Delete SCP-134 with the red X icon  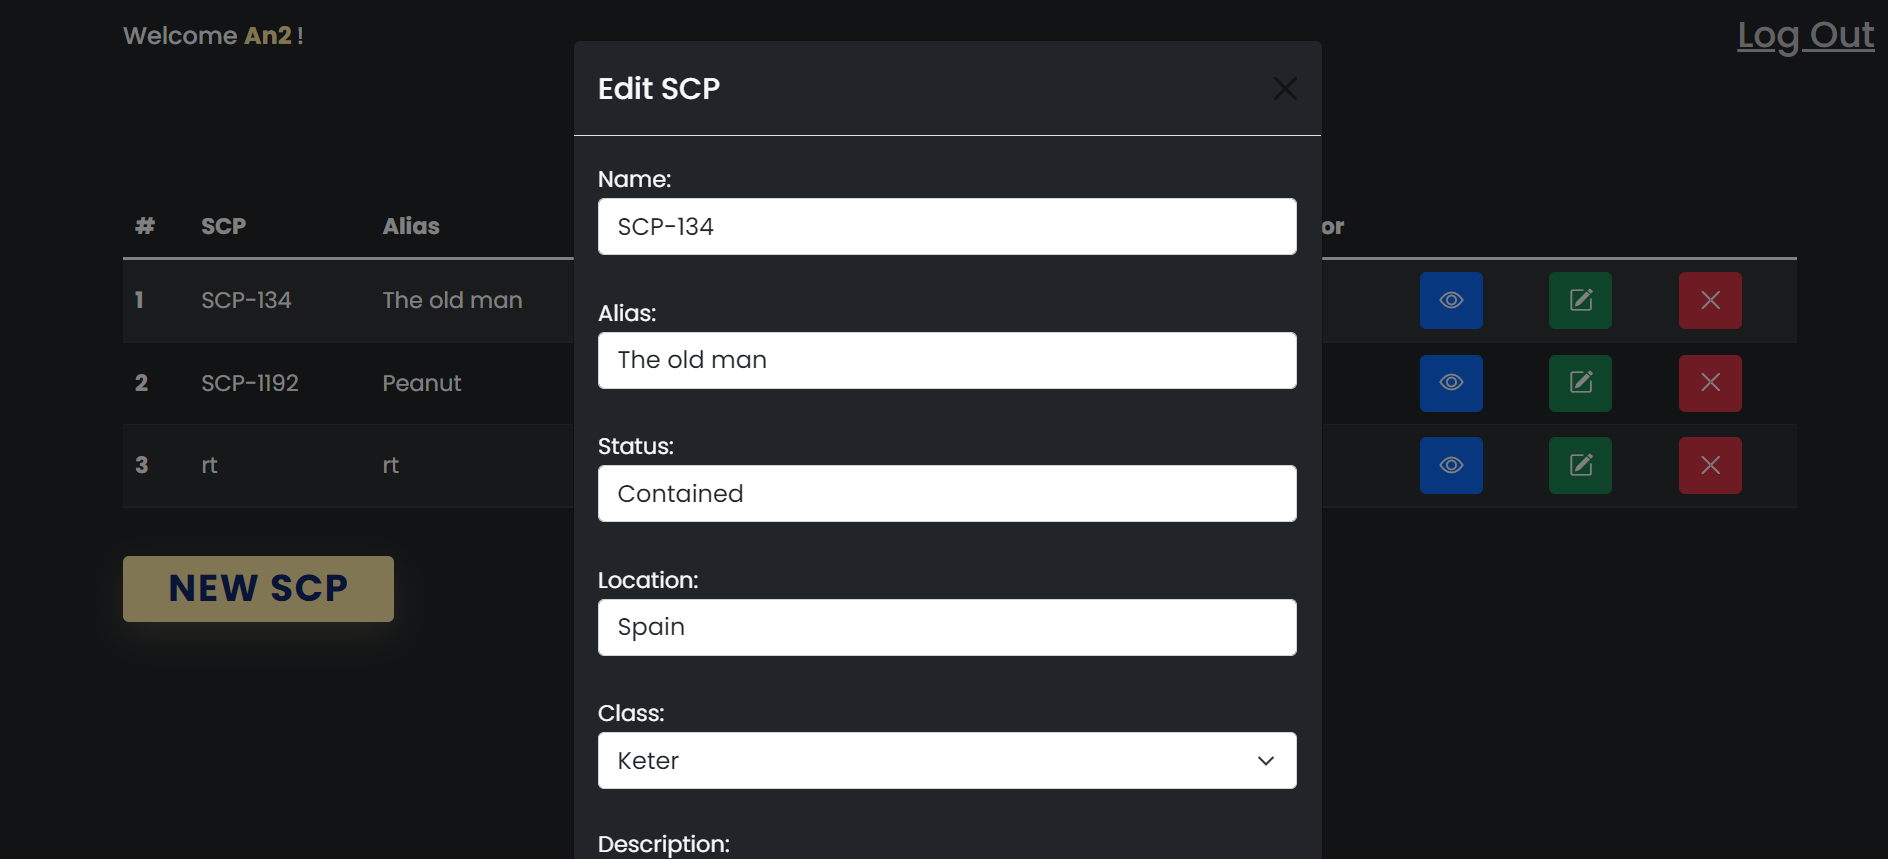click(x=1710, y=300)
